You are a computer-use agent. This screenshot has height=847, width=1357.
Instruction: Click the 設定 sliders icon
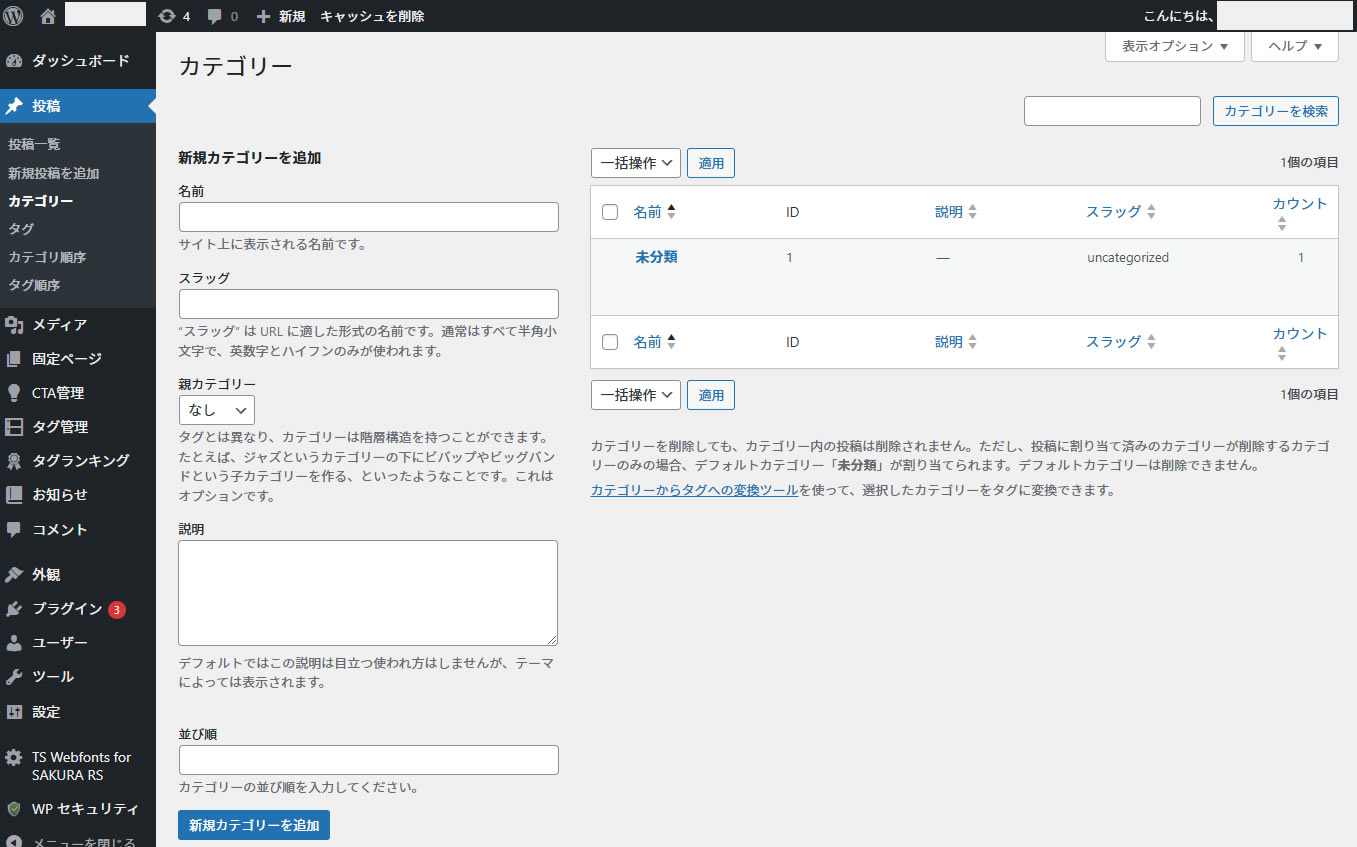click(14, 712)
